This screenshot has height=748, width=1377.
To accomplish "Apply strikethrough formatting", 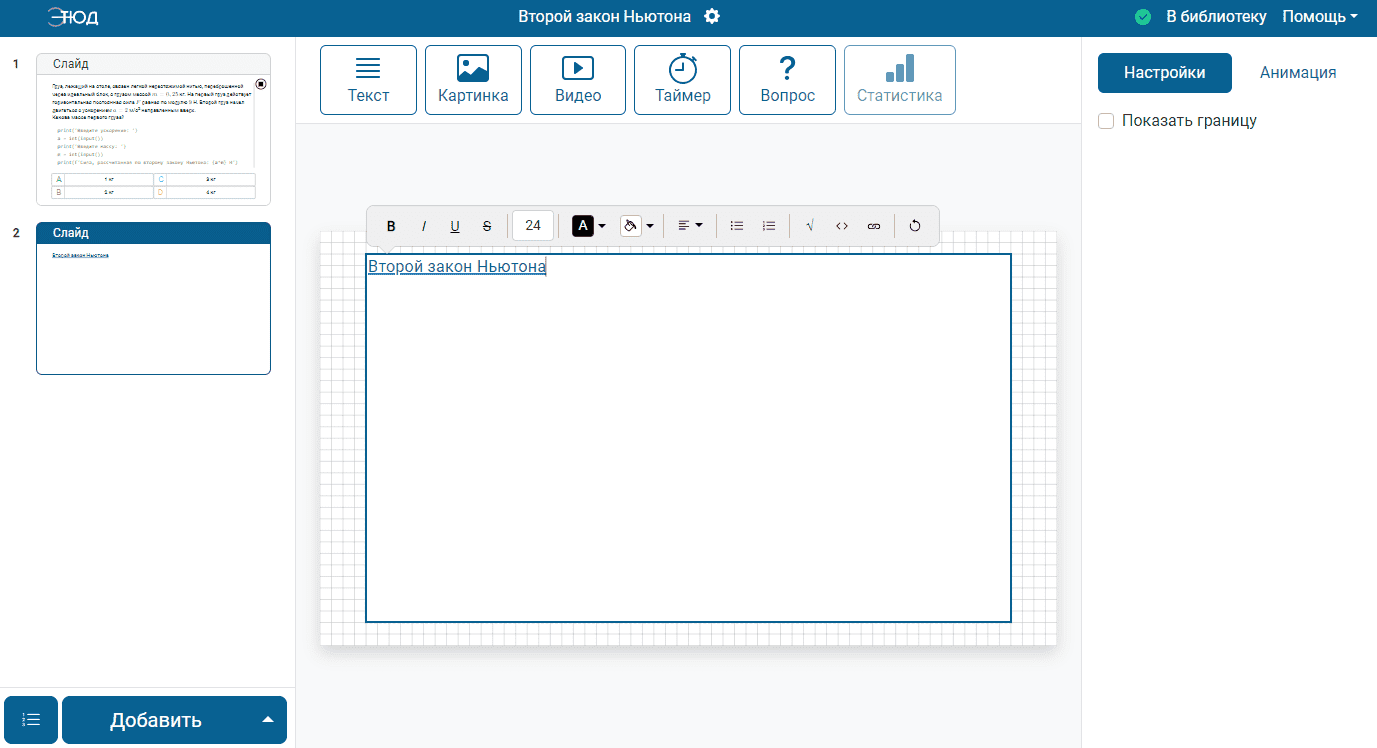I will [x=487, y=226].
